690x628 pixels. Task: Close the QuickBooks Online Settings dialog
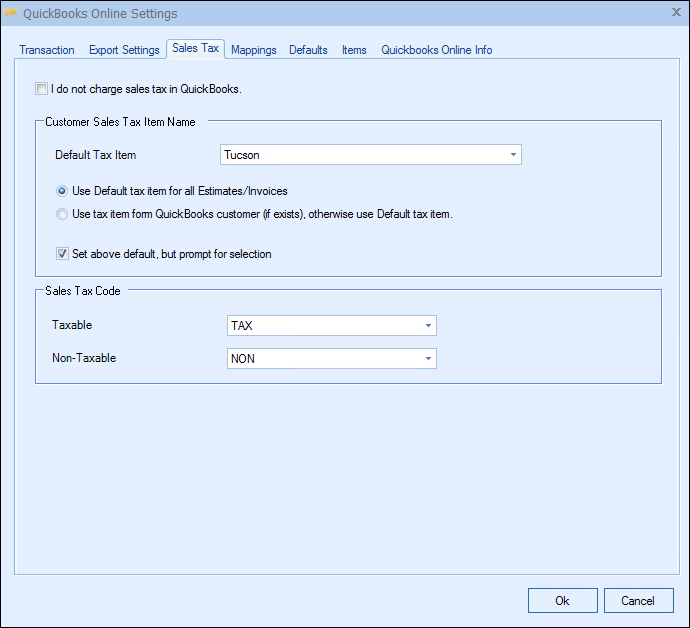tap(676, 12)
